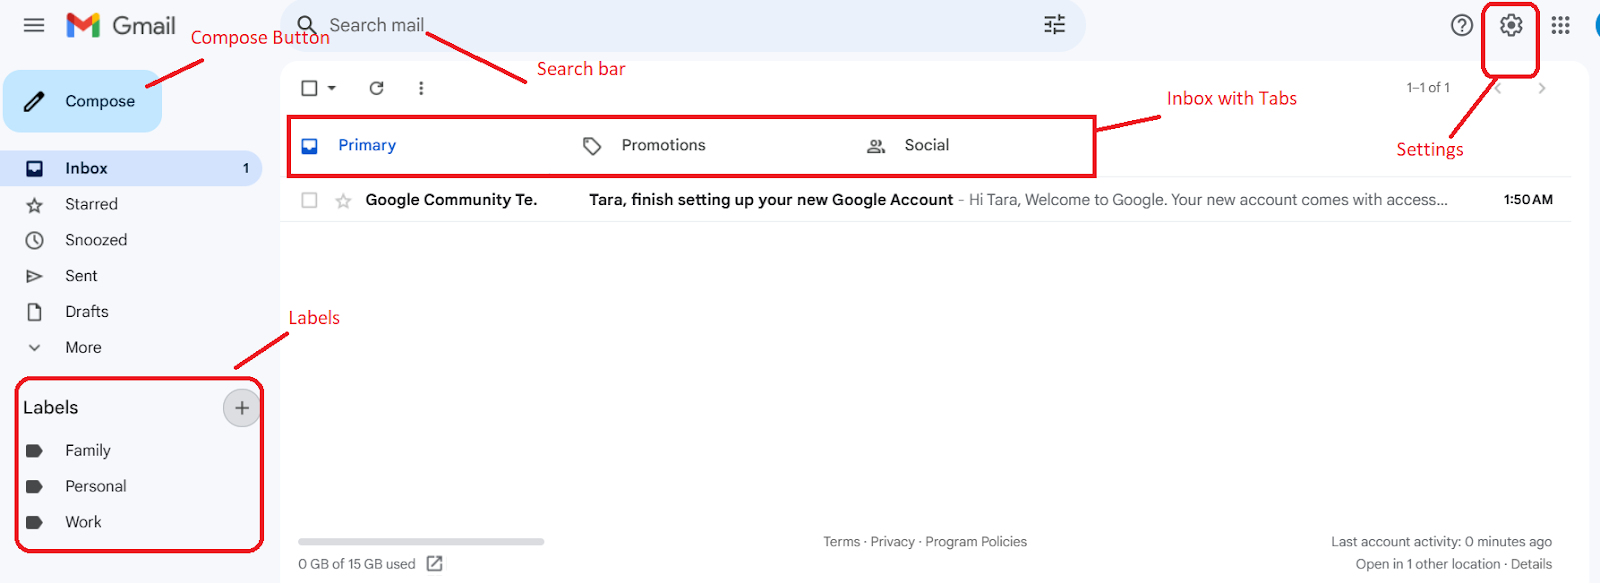This screenshot has width=1600, height=583.
Task: Open the Inbox folder
Action: (131, 168)
